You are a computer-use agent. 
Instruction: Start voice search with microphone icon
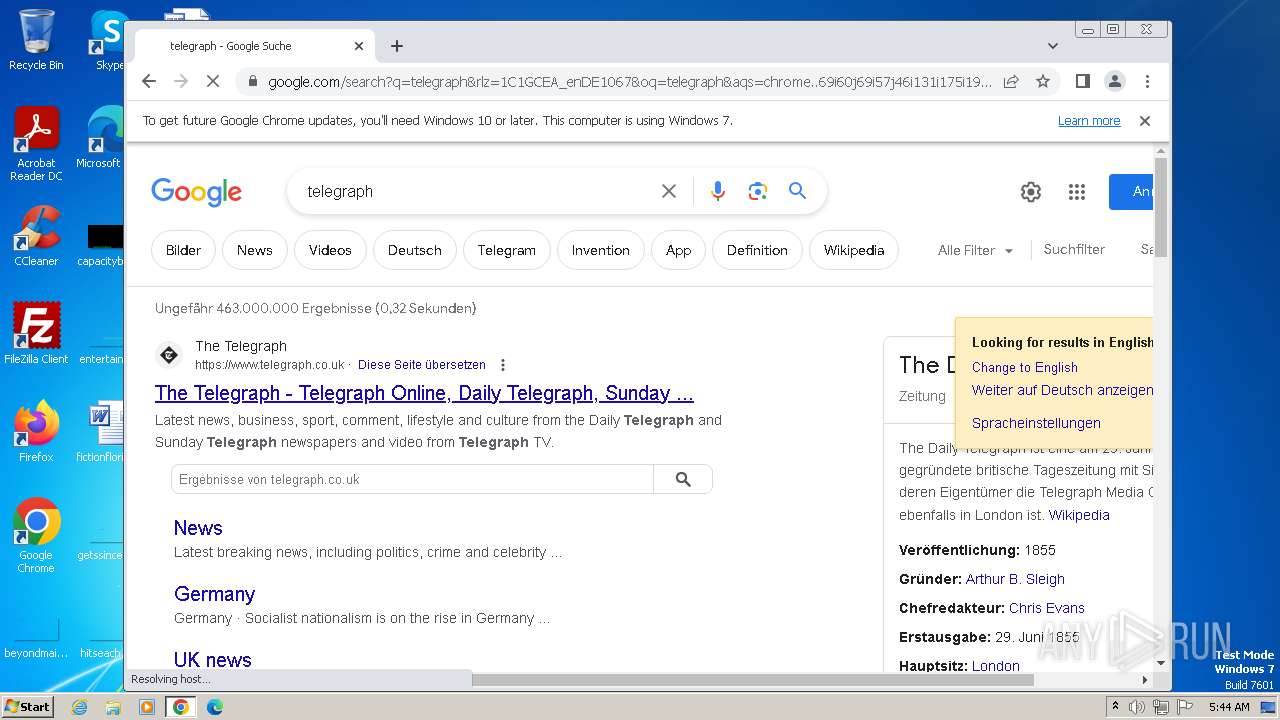click(717, 191)
